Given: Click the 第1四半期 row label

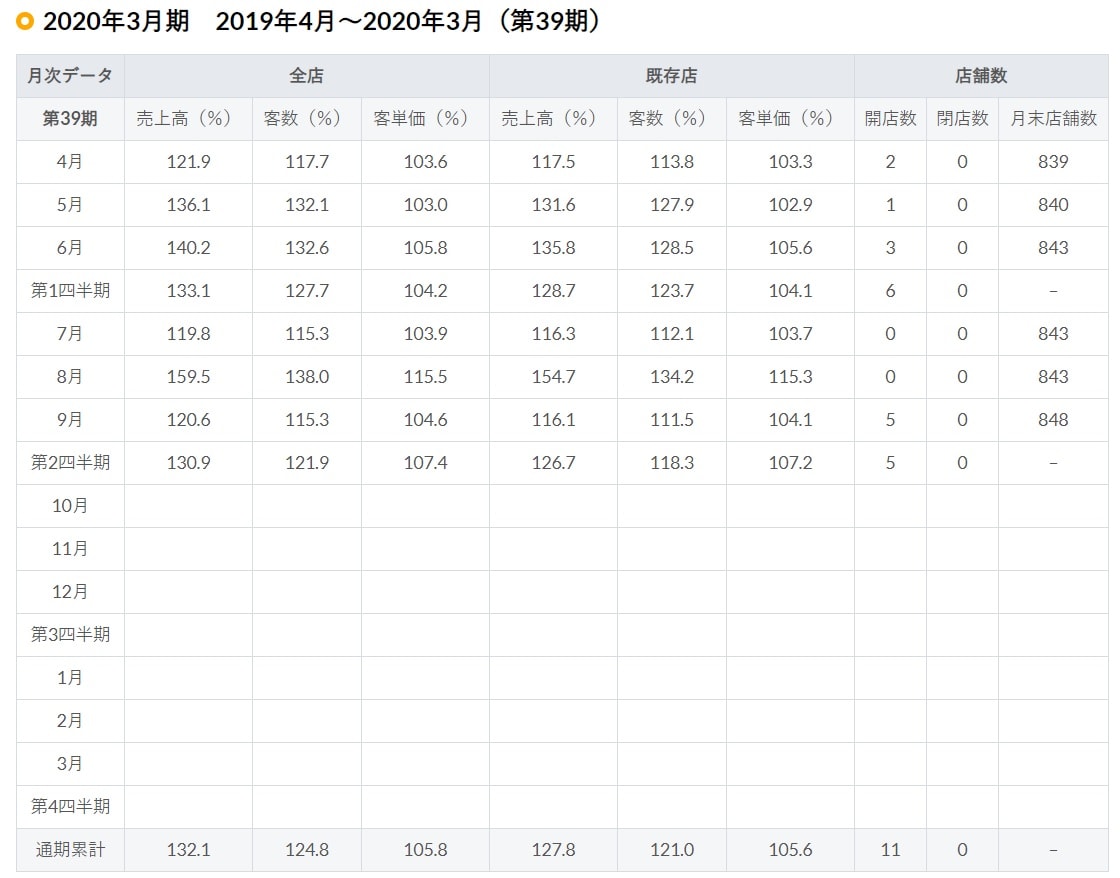Looking at the screenshot, I should tap(70, 291).
